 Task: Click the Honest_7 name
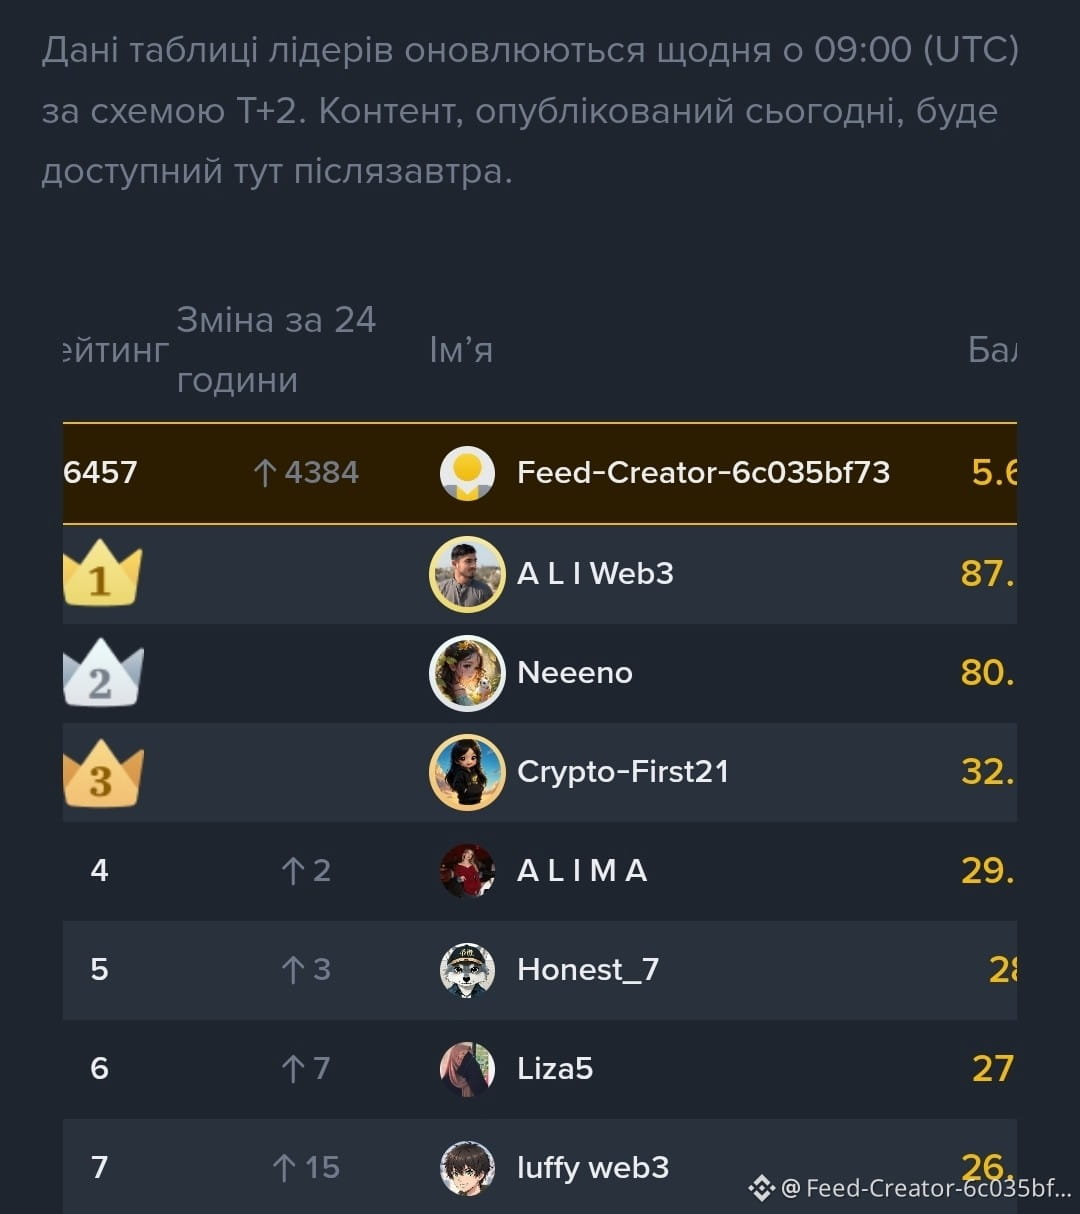(588, 970)
